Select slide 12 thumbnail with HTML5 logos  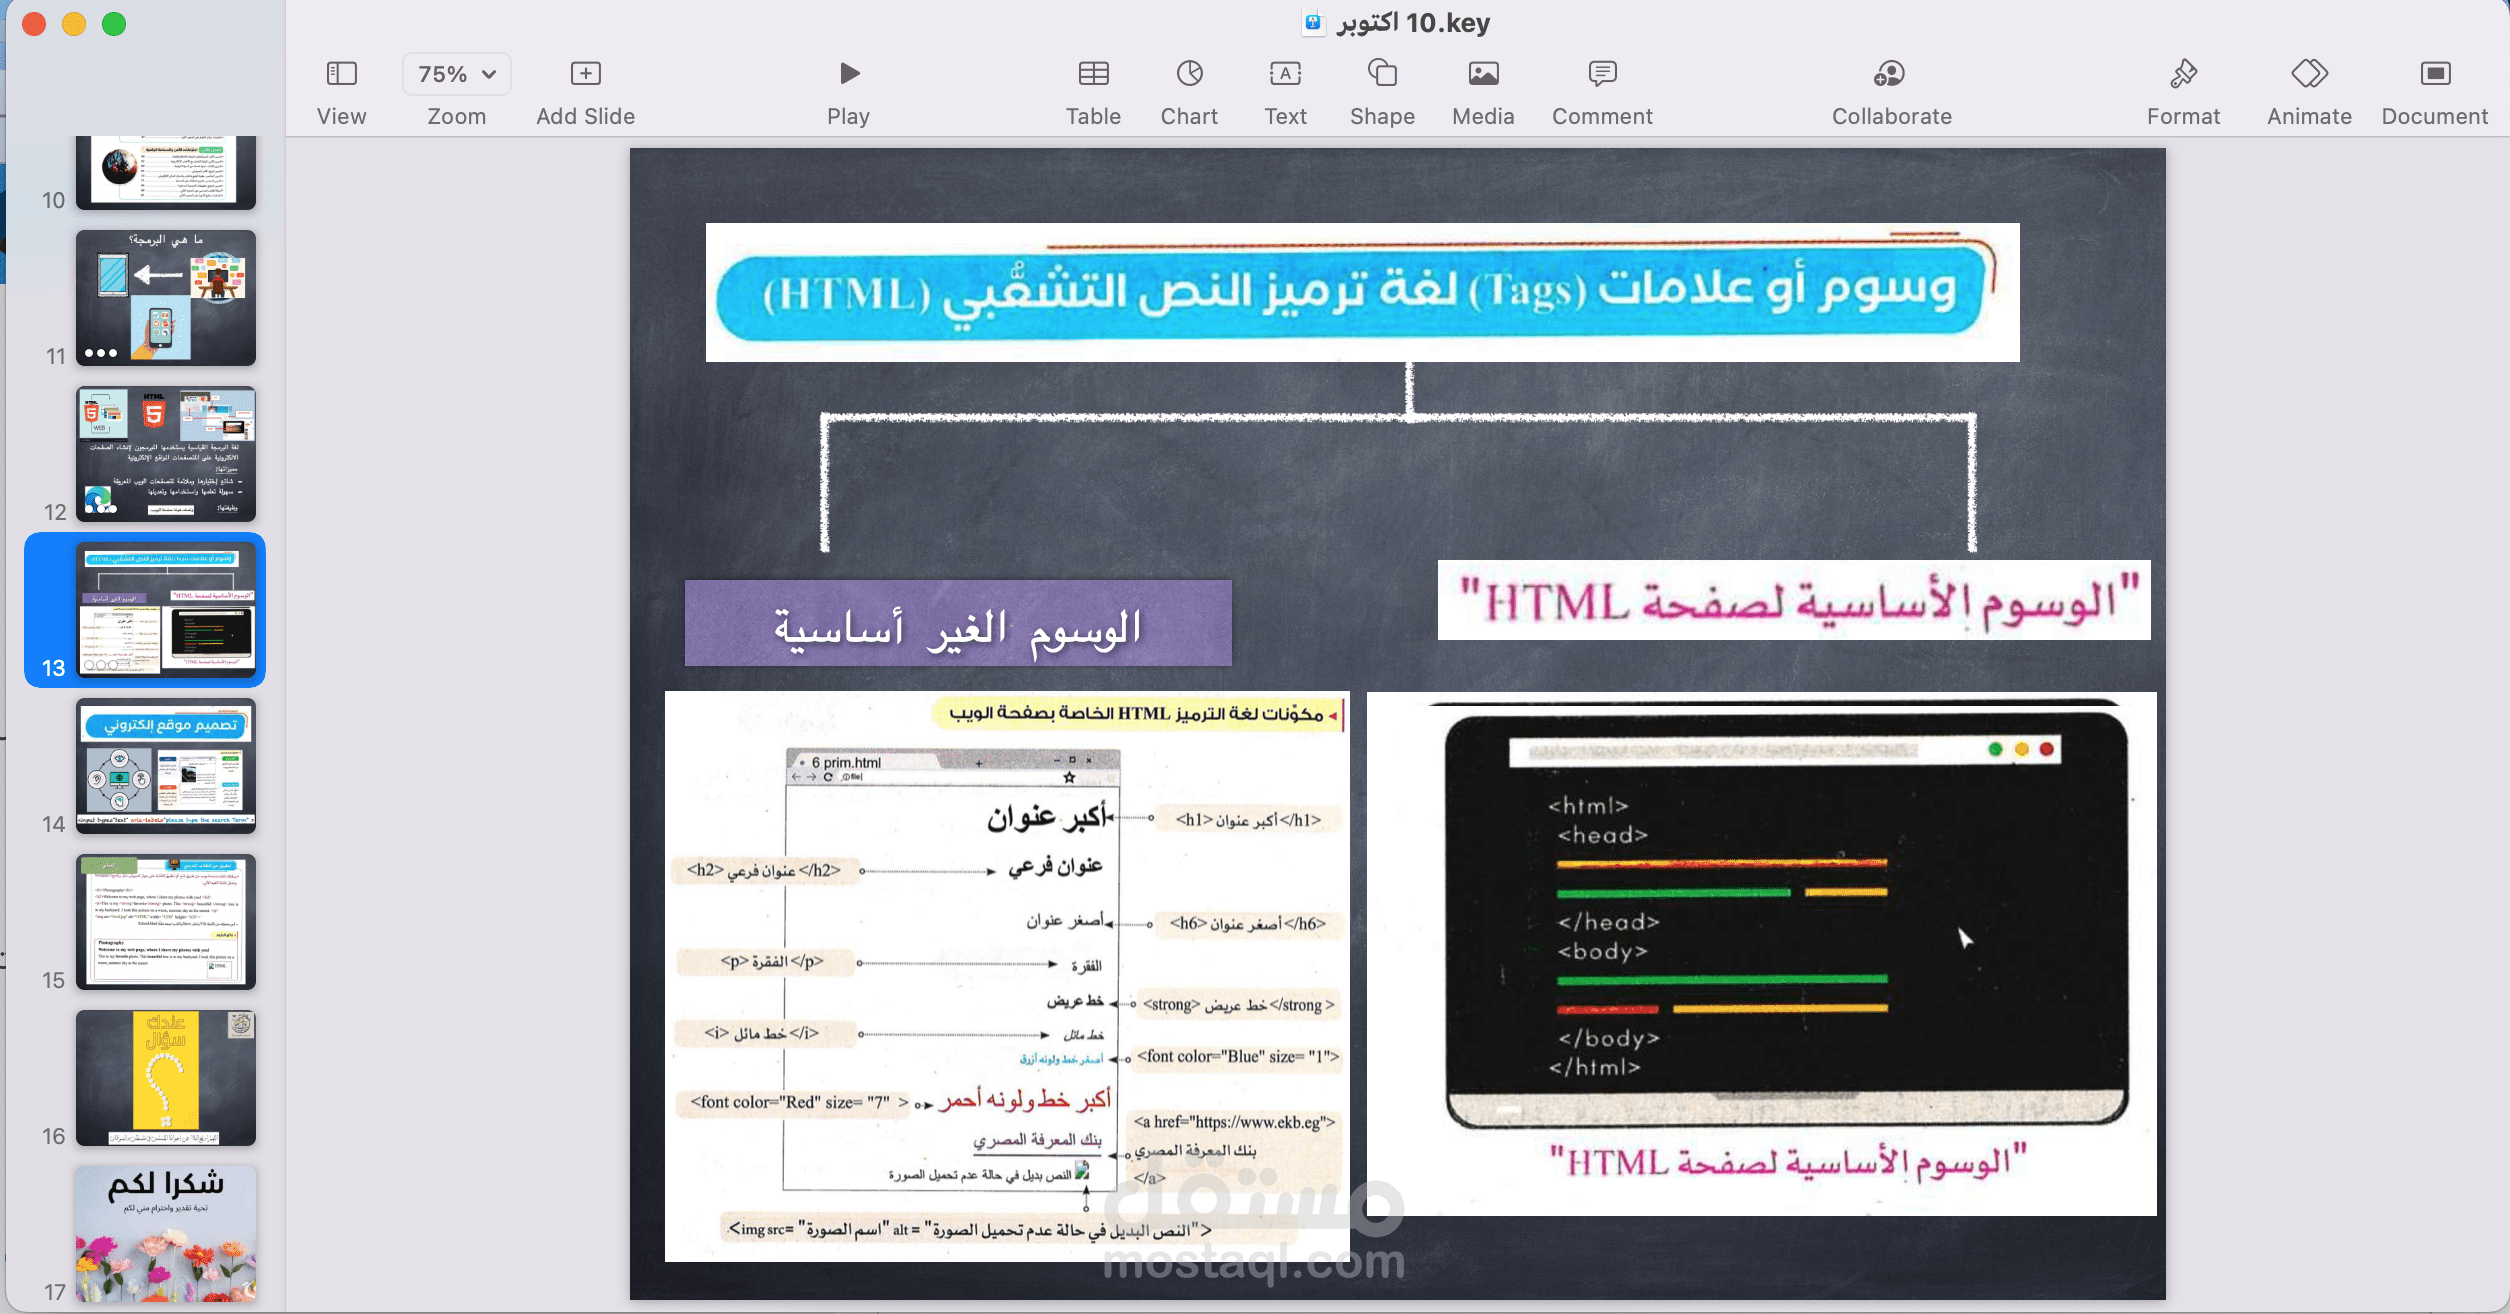(166, 454)
